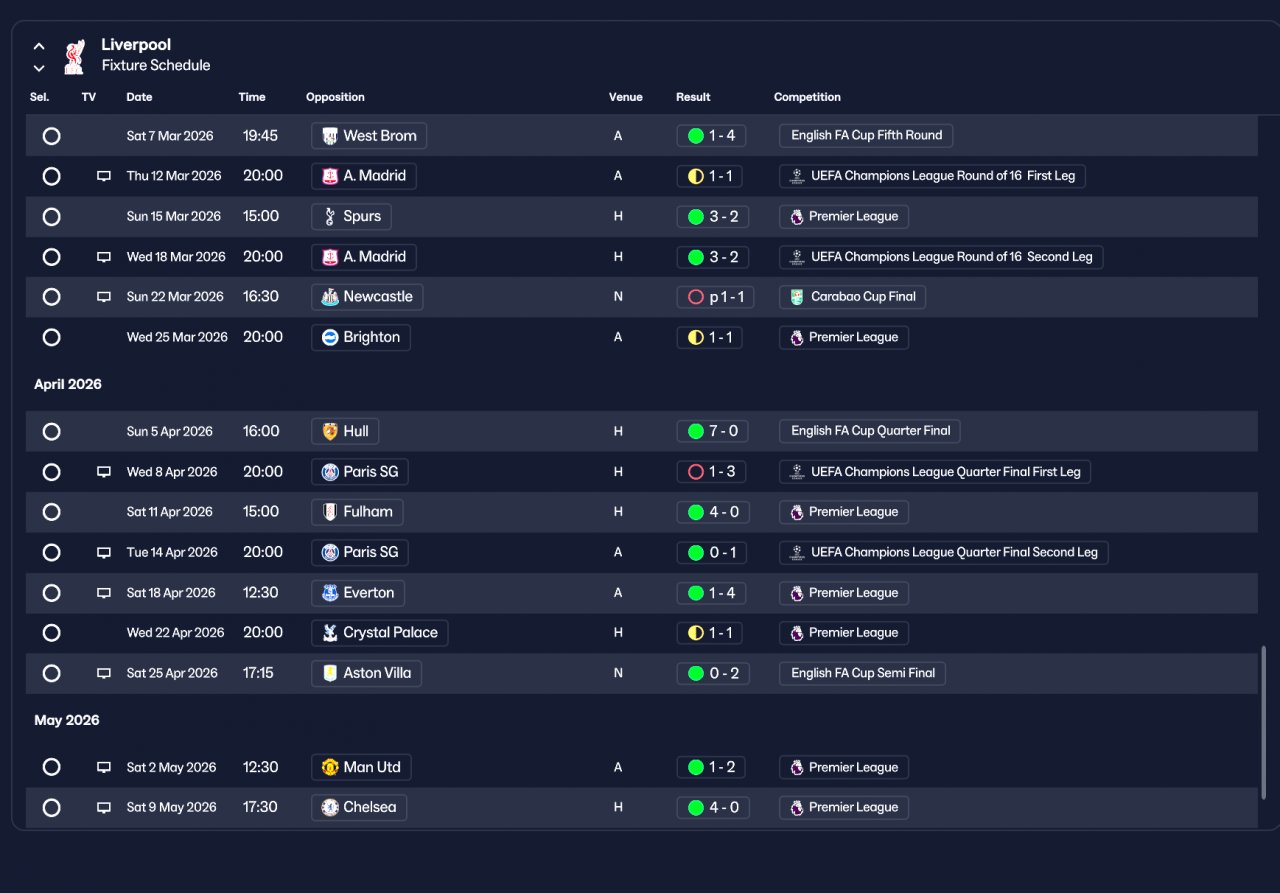Click the vertical scrollbar thumb
The width and height of the screenshot is (1280, 893).
coord(1264,719)
